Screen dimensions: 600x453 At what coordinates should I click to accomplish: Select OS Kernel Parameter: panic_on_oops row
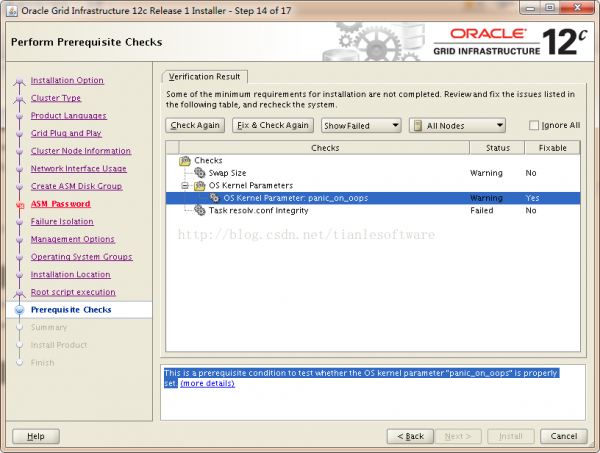click(x=373, y=198)
